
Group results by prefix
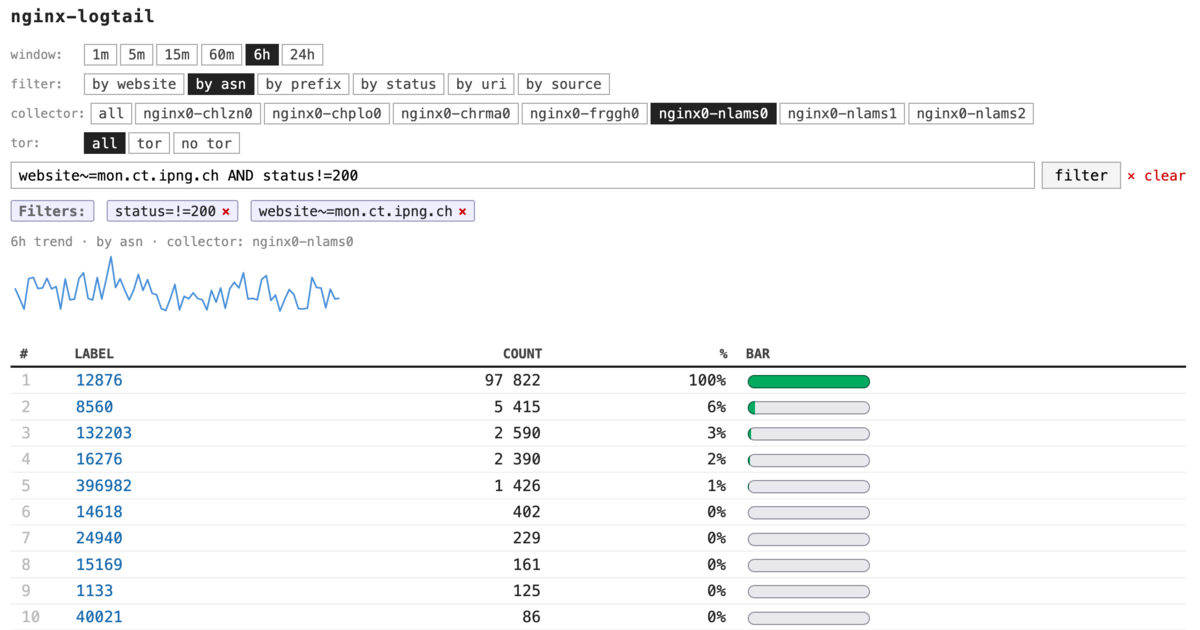[303, 84]
